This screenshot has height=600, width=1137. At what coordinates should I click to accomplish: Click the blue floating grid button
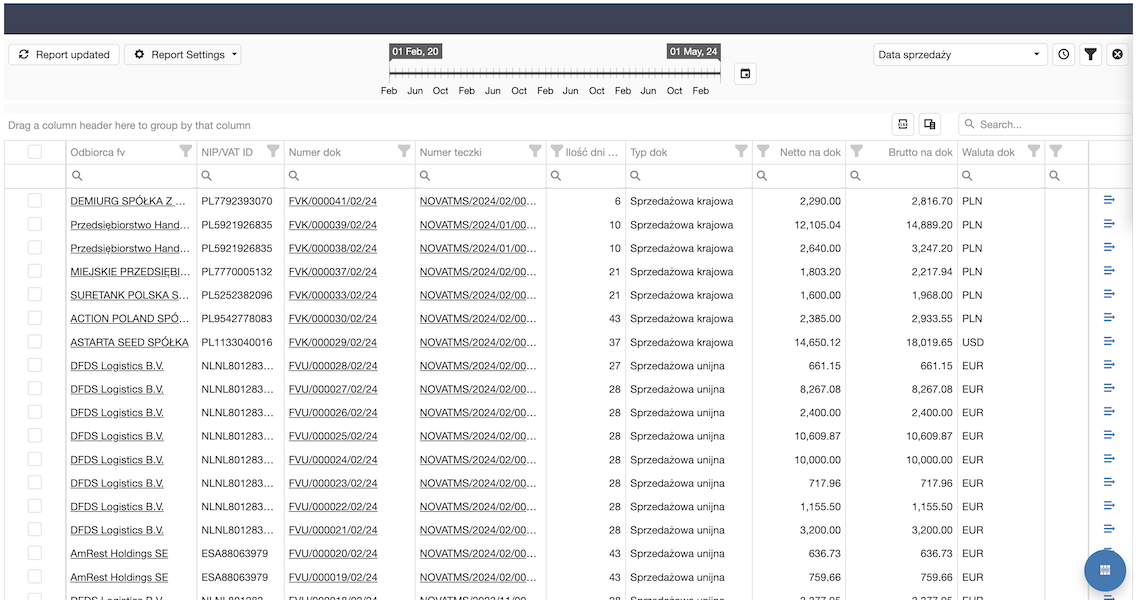point(1105,570)
